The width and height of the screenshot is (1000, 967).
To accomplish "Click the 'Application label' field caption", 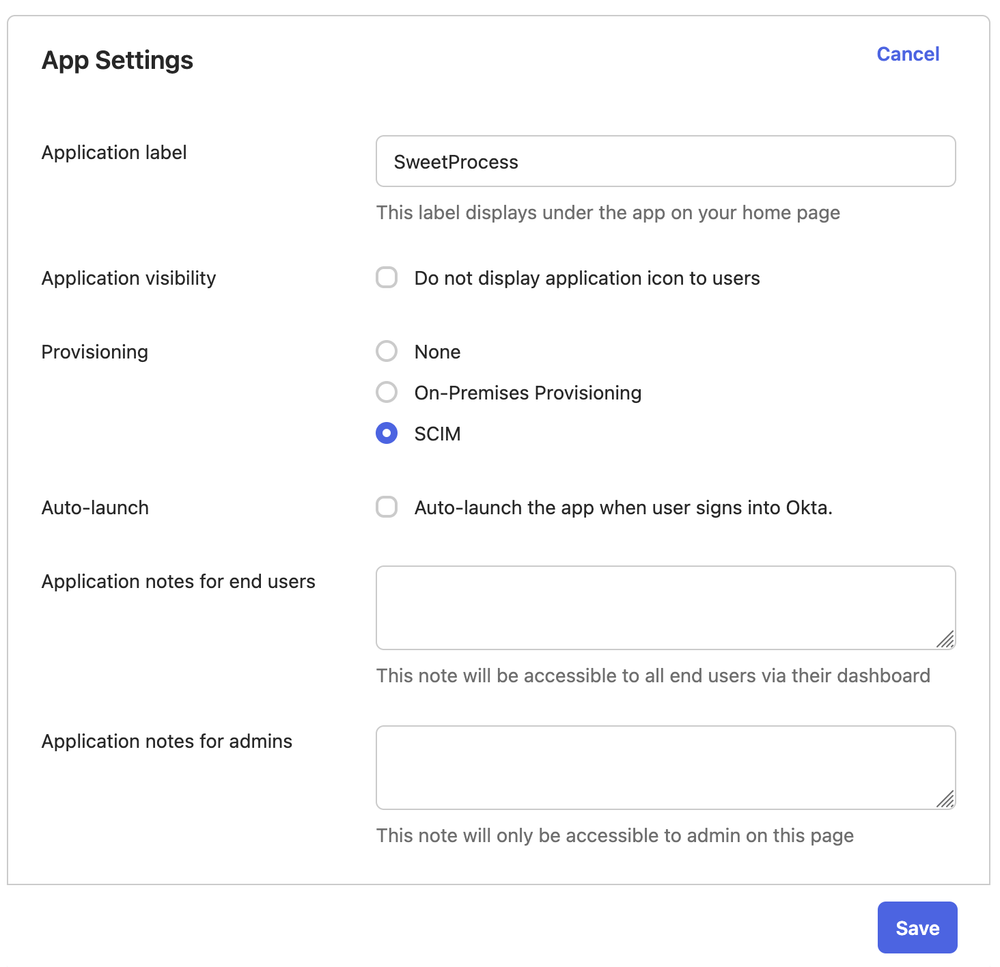I will (114, 152).
